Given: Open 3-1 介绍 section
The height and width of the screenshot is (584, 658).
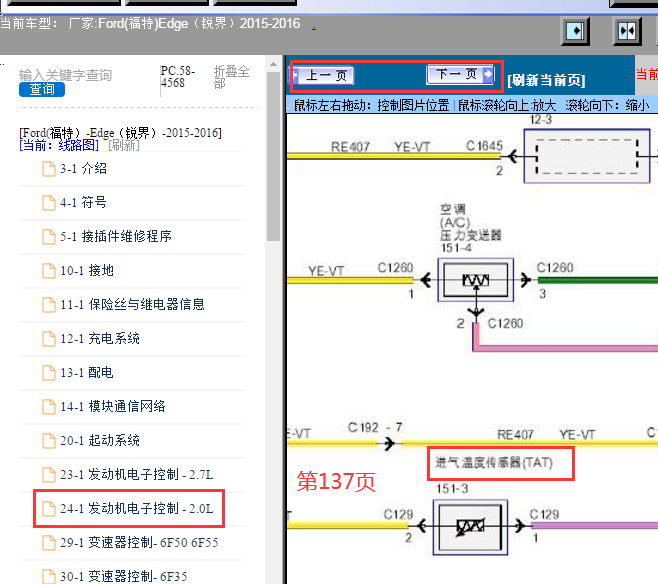Looking at the screenshot, I should tap(83, 169).
